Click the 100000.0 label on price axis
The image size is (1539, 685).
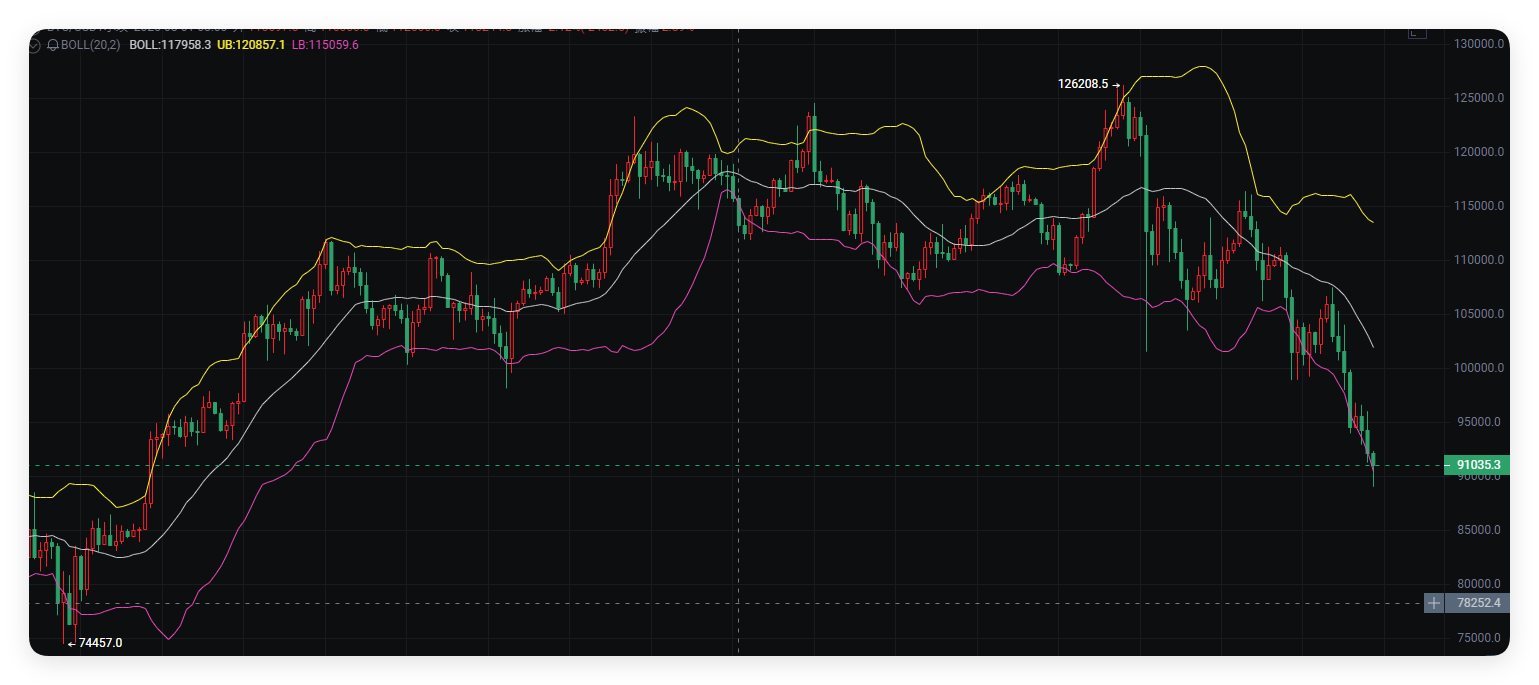[x=1480, y=368]
